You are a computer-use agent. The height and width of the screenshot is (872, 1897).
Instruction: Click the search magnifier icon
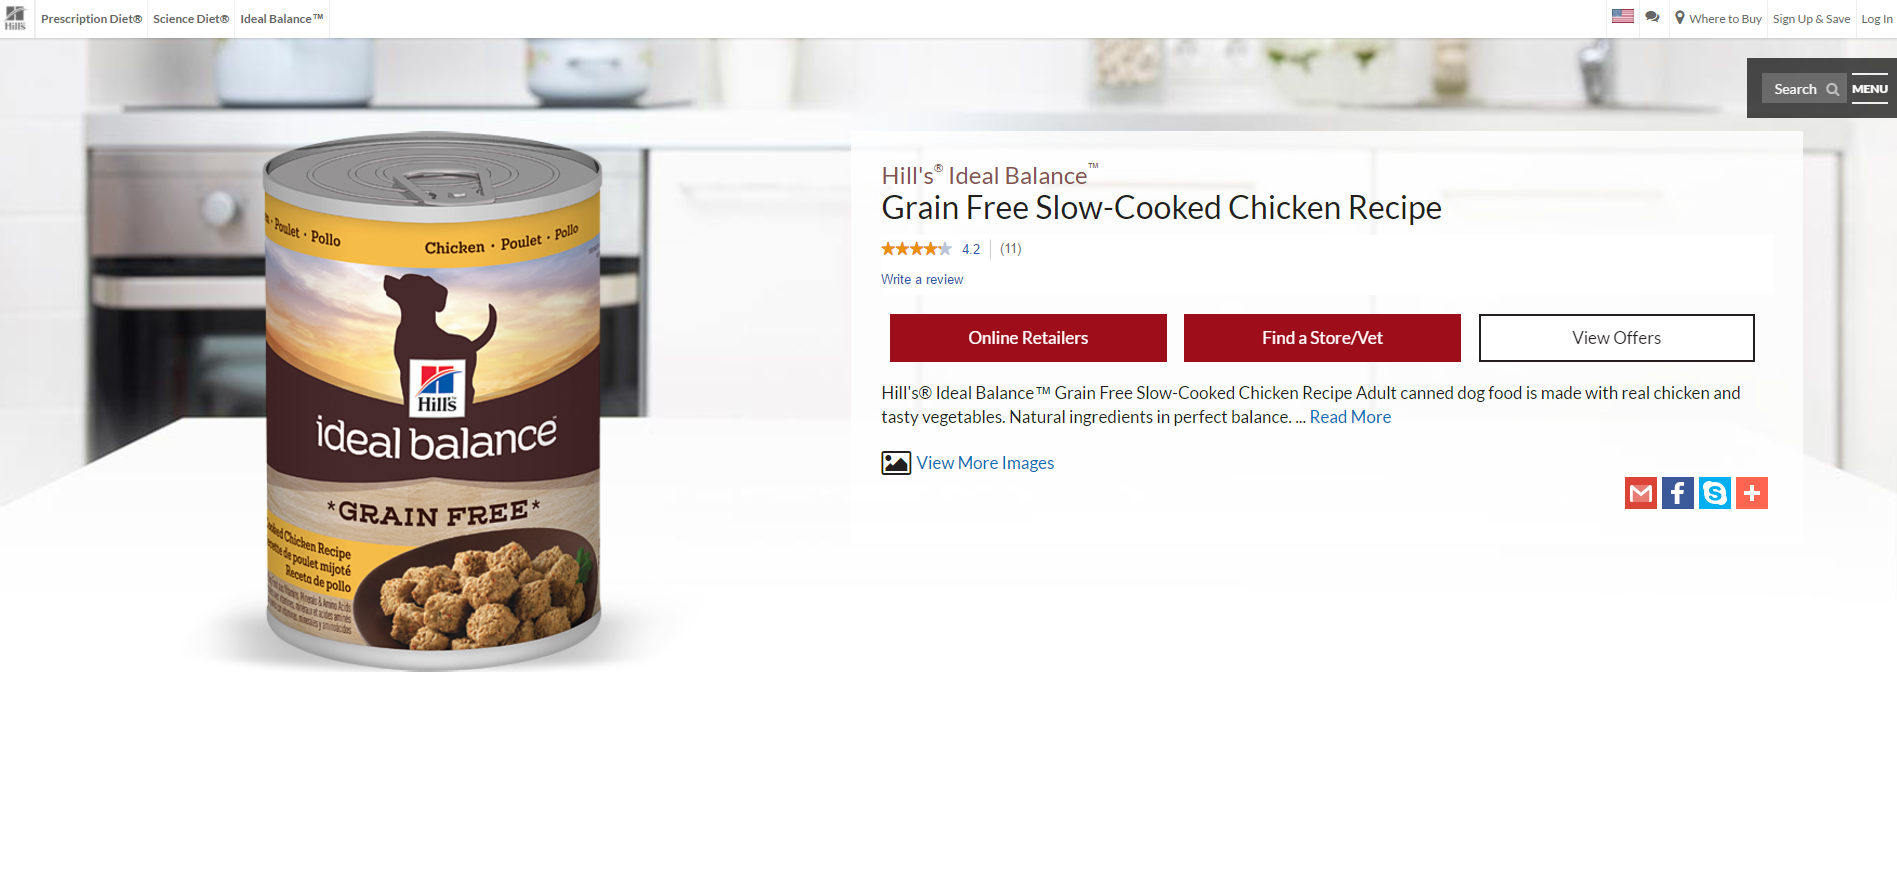1832,89
